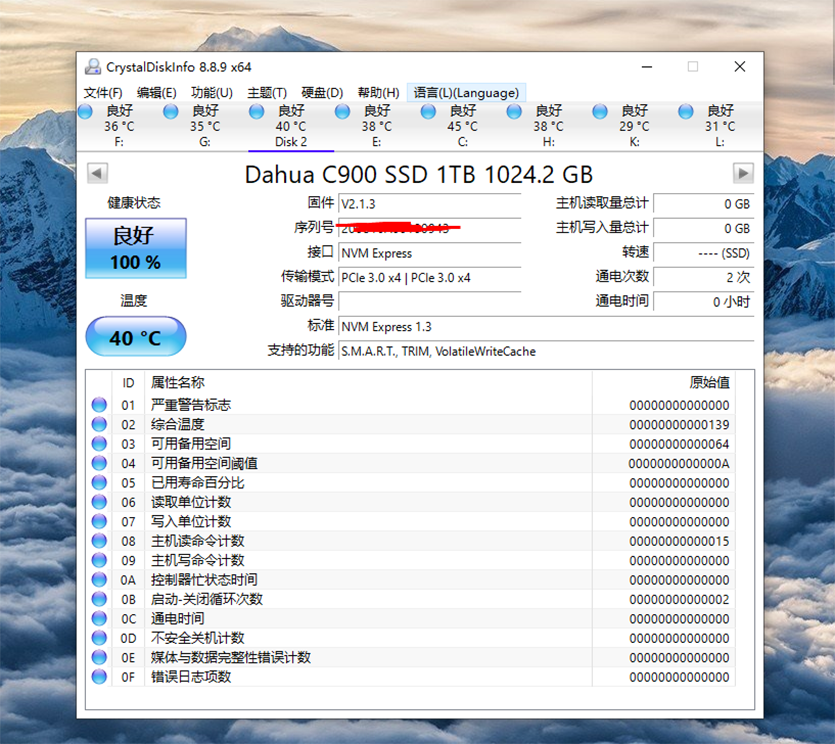
Task: Minimize the CrystalDiskInfo window
Action: click(x=647, y=67)
